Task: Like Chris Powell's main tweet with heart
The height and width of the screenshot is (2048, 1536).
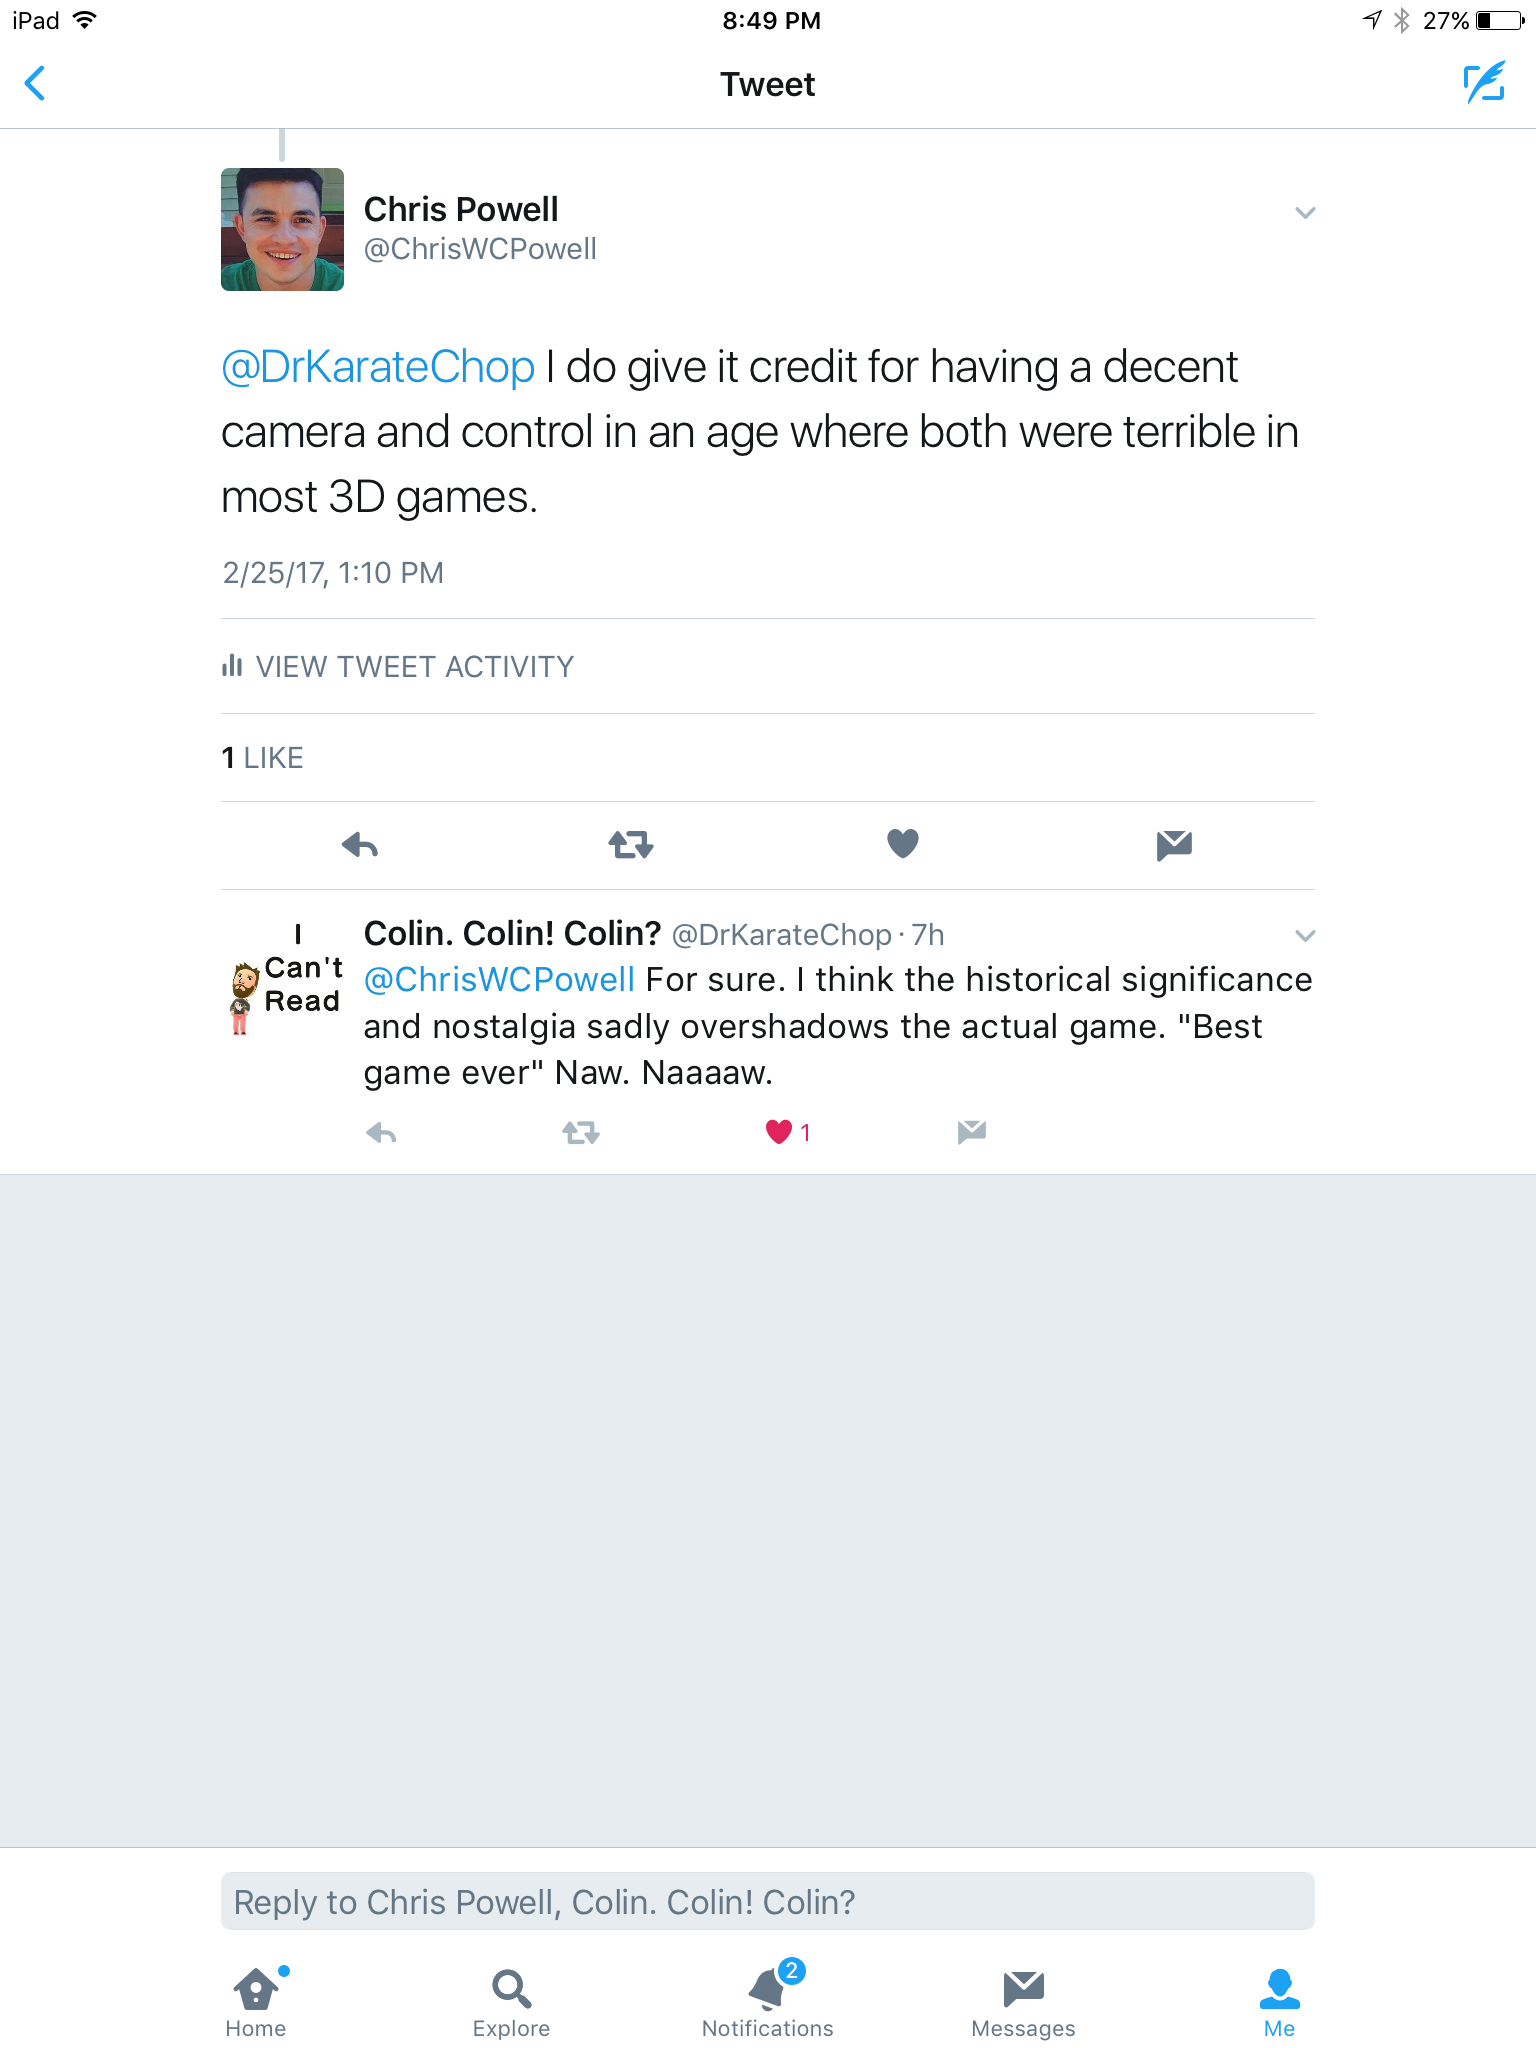Action: (x=903, y=844)
